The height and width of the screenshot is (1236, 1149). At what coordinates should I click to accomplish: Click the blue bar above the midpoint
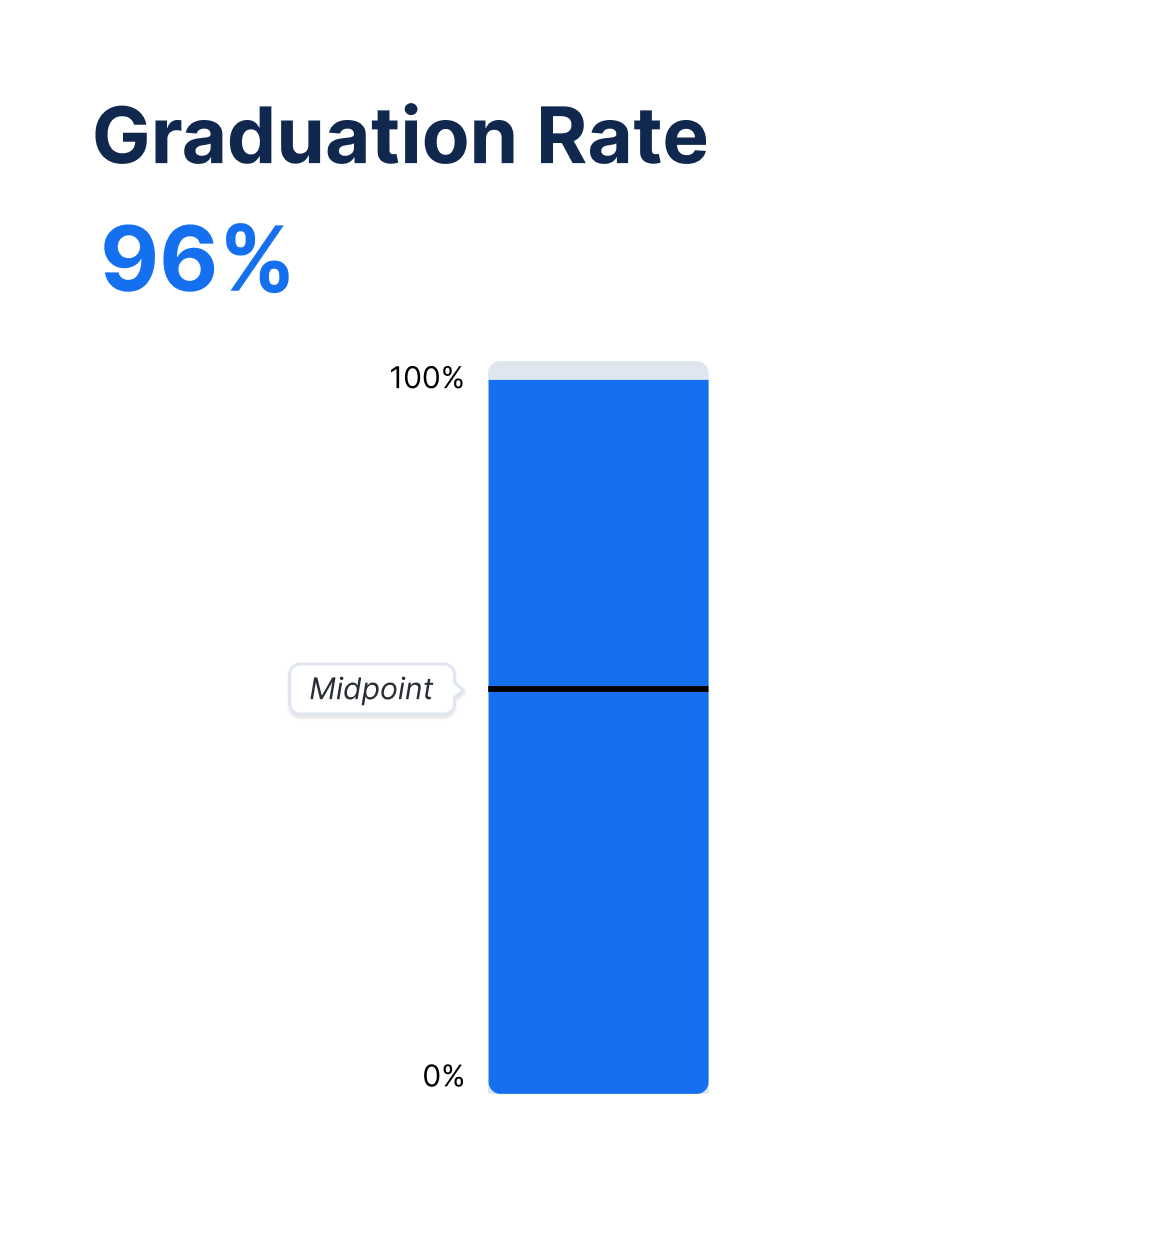click(x=598, y=533)
